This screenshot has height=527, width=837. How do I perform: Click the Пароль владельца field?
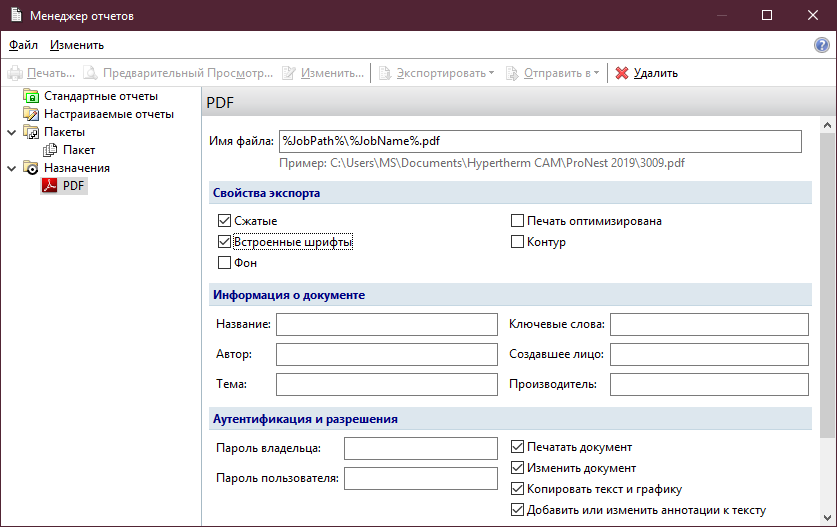pyautogui.click(x=421, y=449)
